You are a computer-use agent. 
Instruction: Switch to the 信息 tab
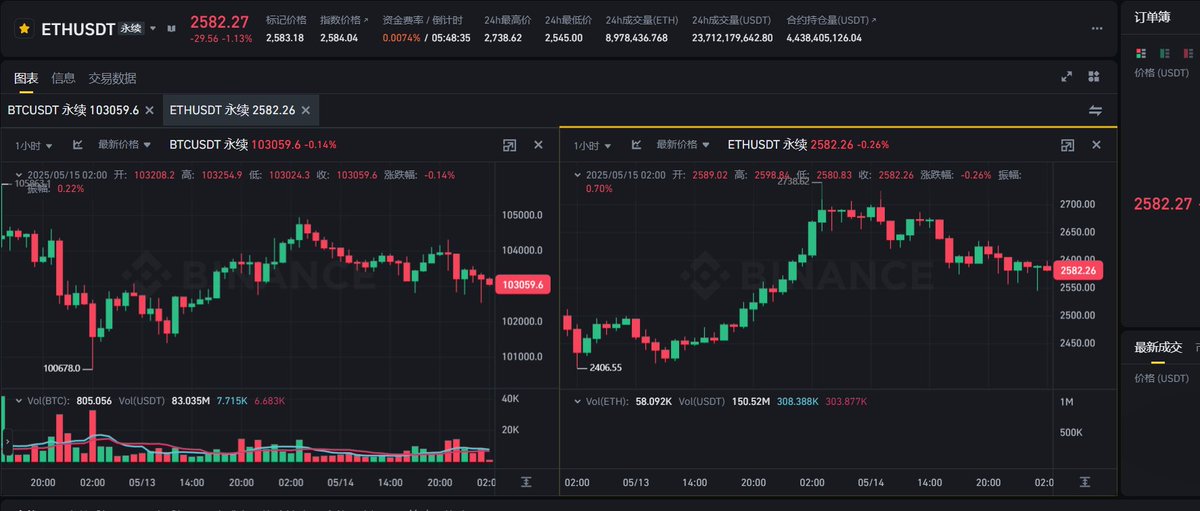[63, 78]
